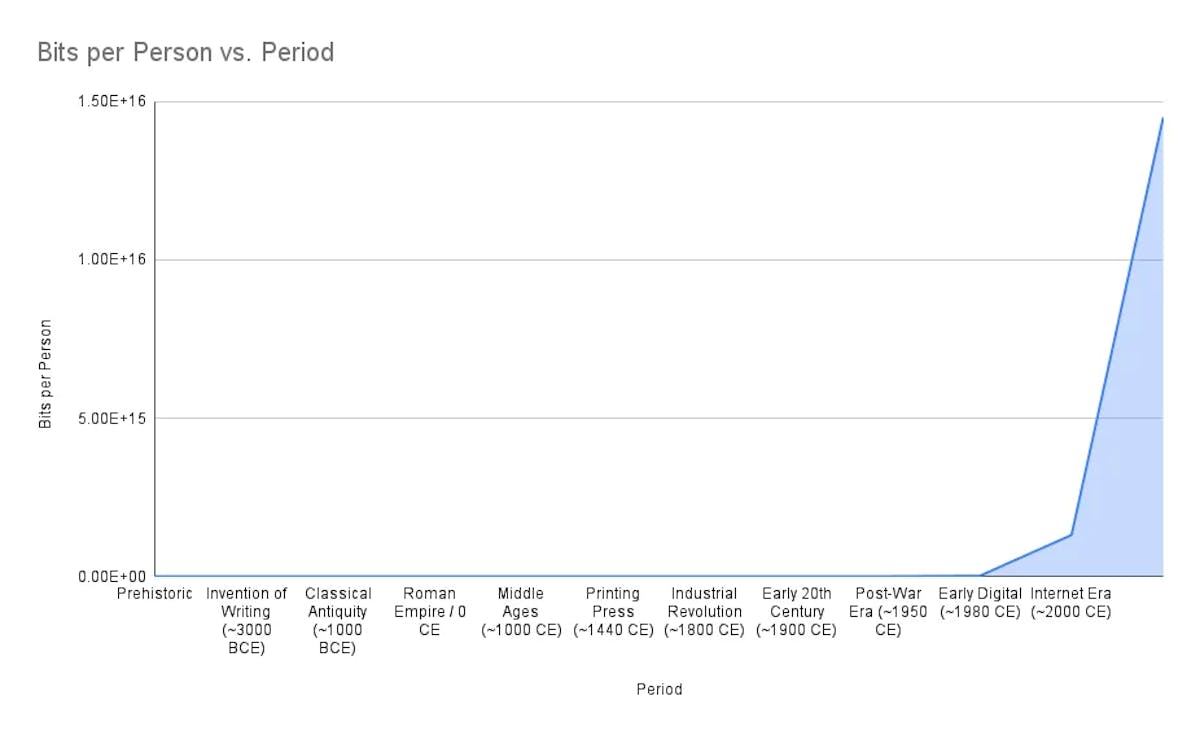Select the 'Industrial Revolution' axis label
Image resolution: width=1200 pixels, height=735 pixels.
pyautogui.click(x=704, y=611)
